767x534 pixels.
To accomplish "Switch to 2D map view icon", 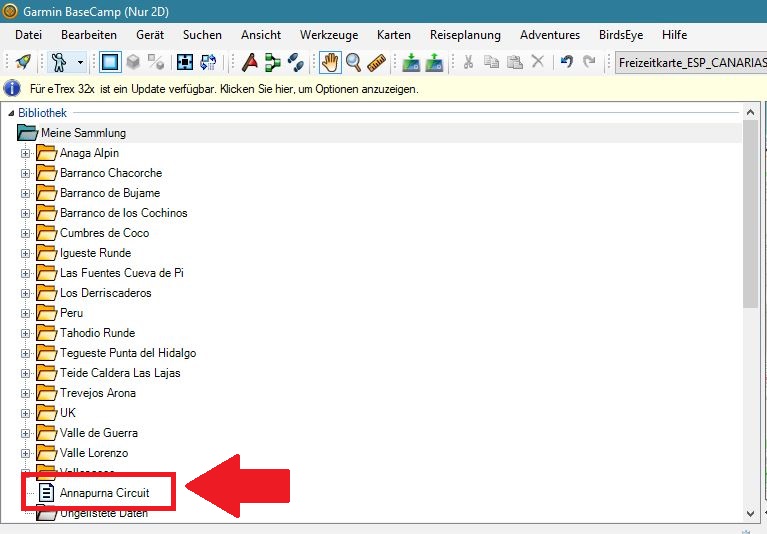I will (x=110, y=62).
